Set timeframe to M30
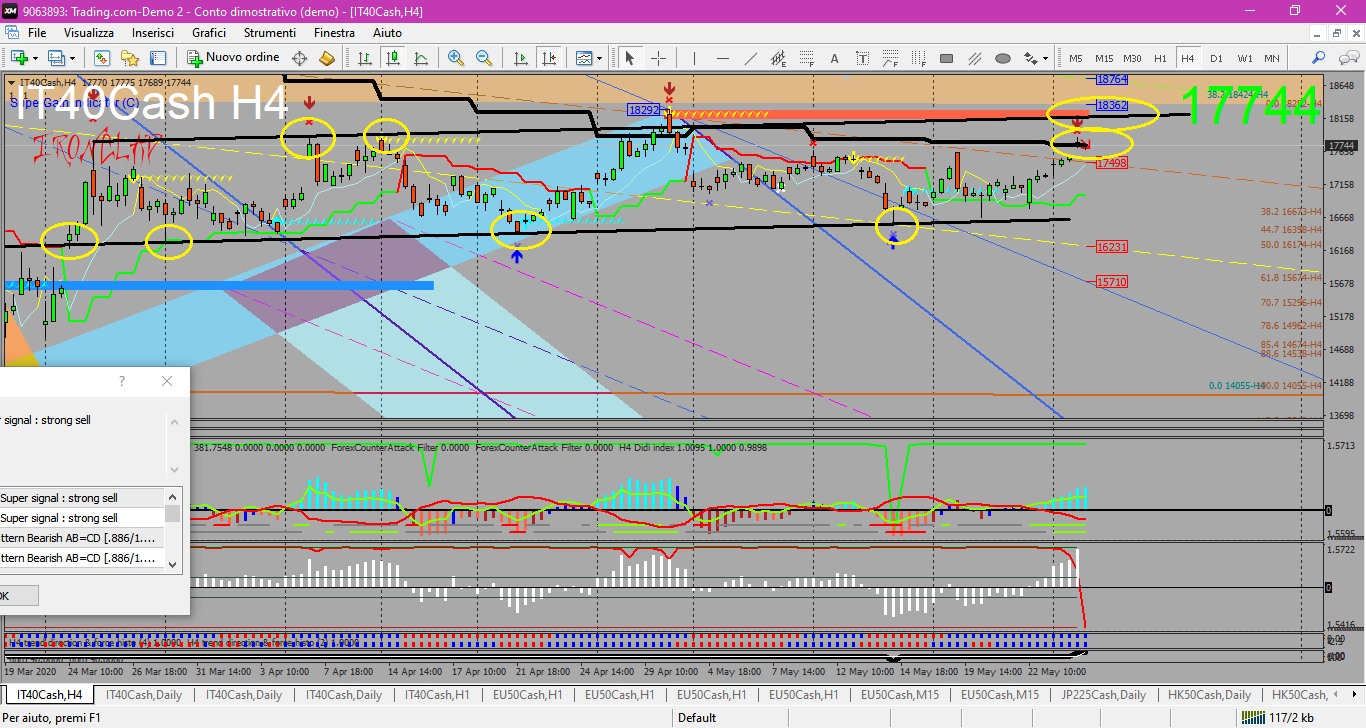The width and height of the screenshot is (1366, 728). pyautogui.click(x=1132, y=58)
